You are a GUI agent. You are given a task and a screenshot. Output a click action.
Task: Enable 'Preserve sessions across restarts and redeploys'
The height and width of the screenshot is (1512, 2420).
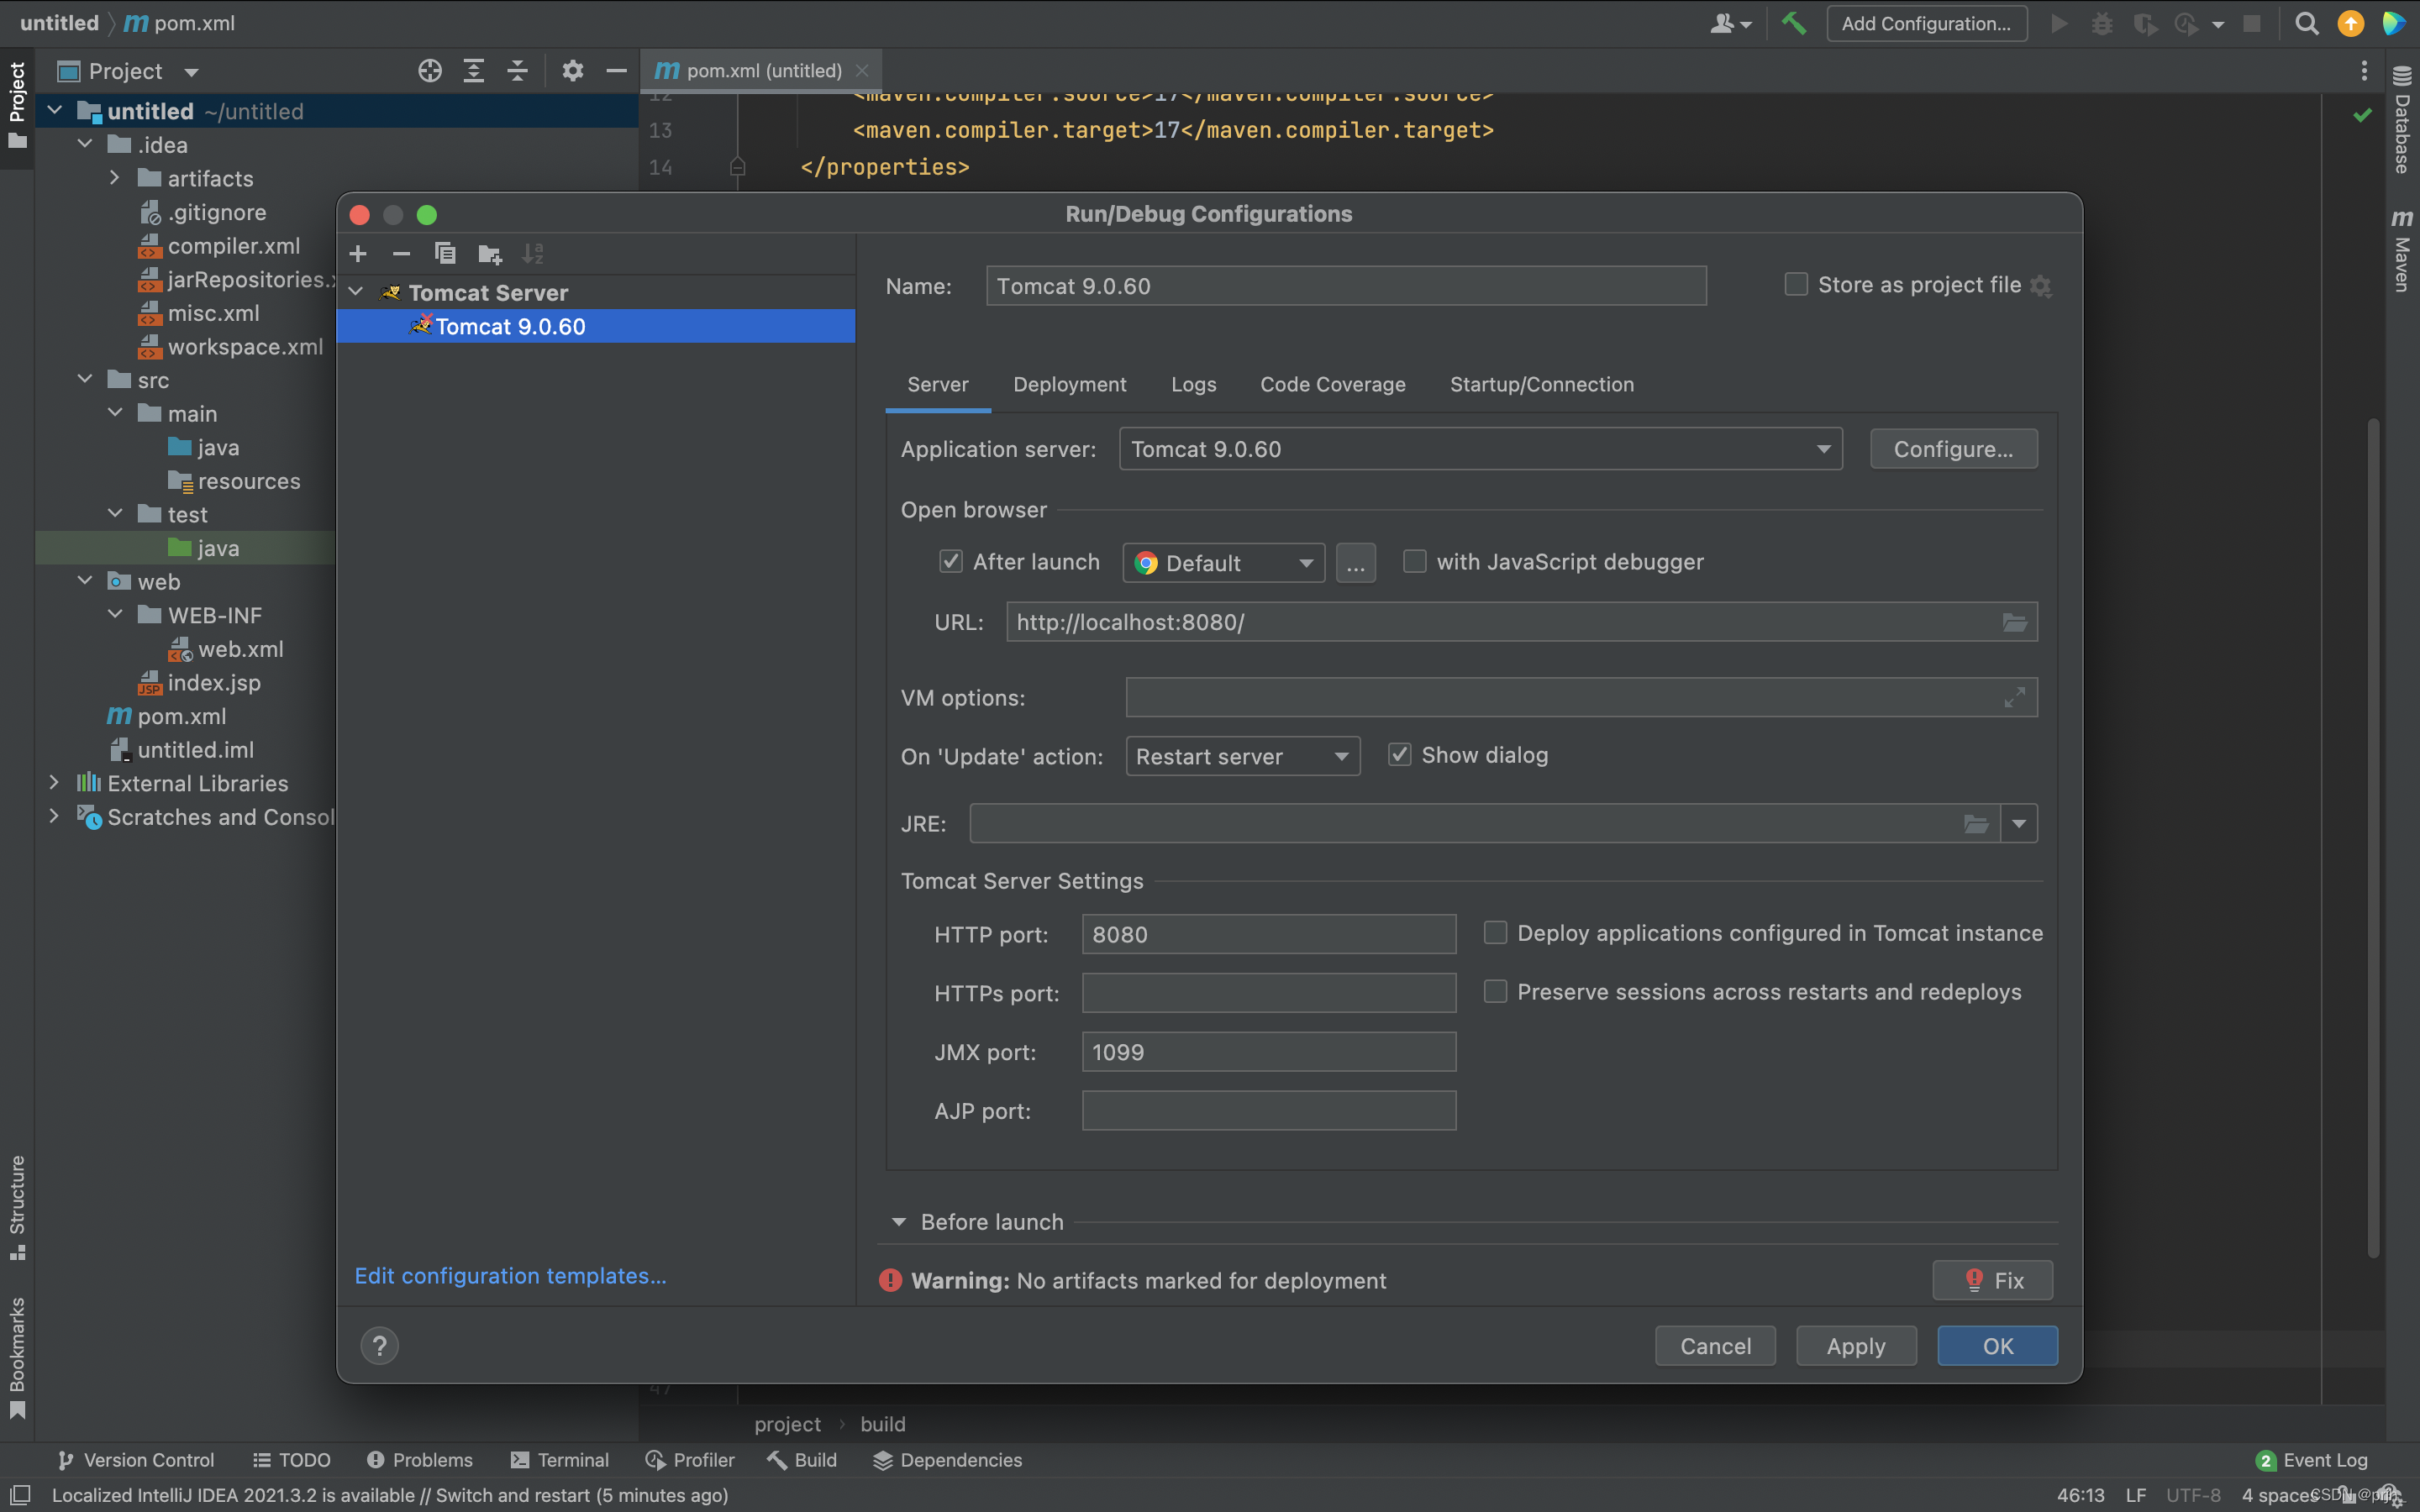coord(1493,991)
